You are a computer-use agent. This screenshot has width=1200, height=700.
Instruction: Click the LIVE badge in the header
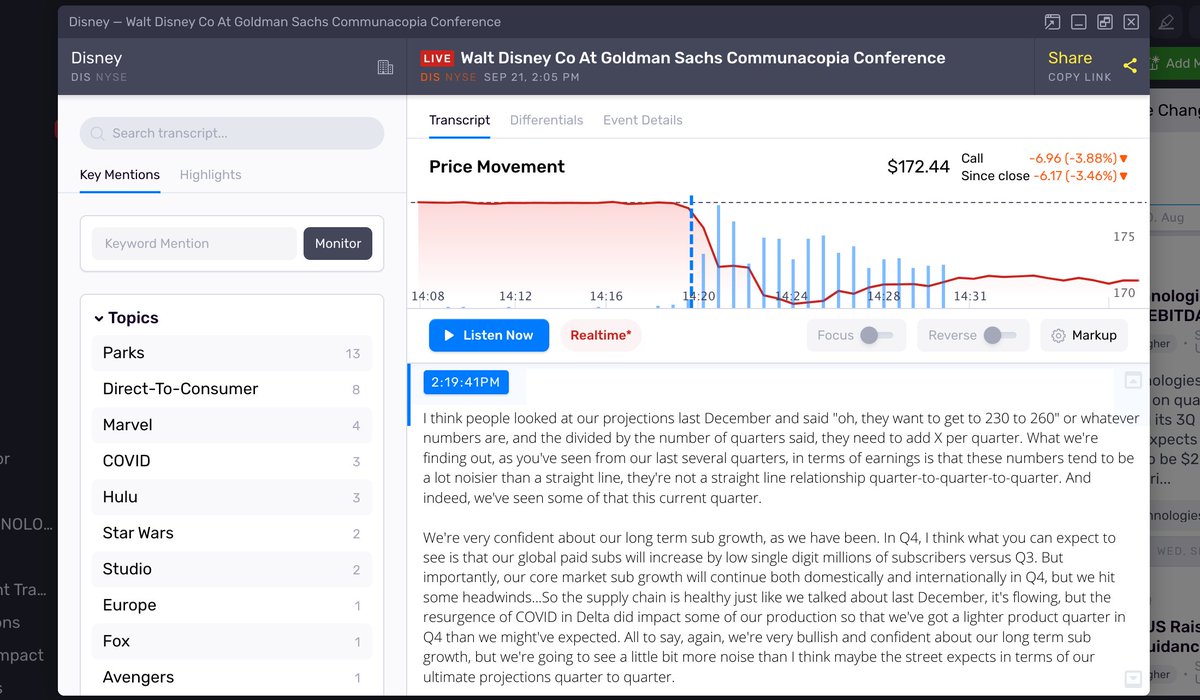437,58
